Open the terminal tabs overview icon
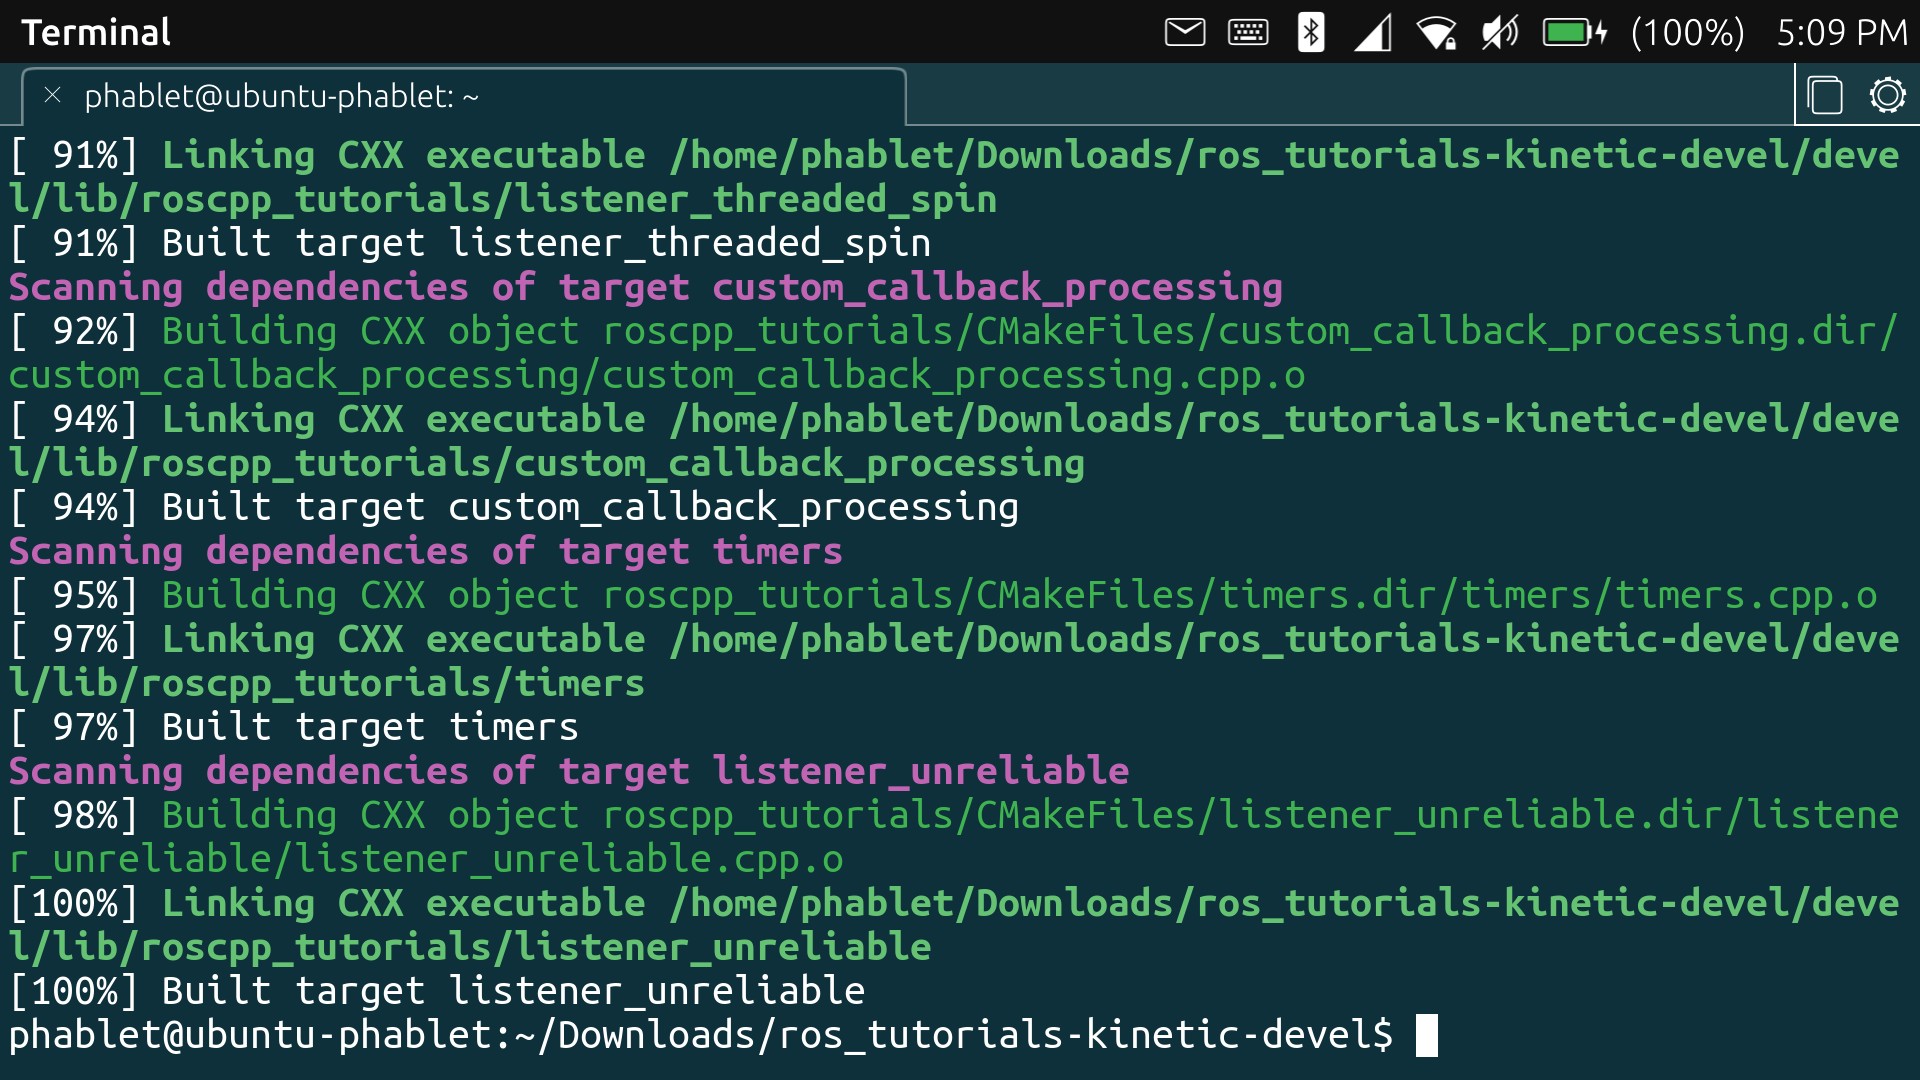This screenshot has width=1920, height=1080. pyautogui.click(x=1825, y=96)
